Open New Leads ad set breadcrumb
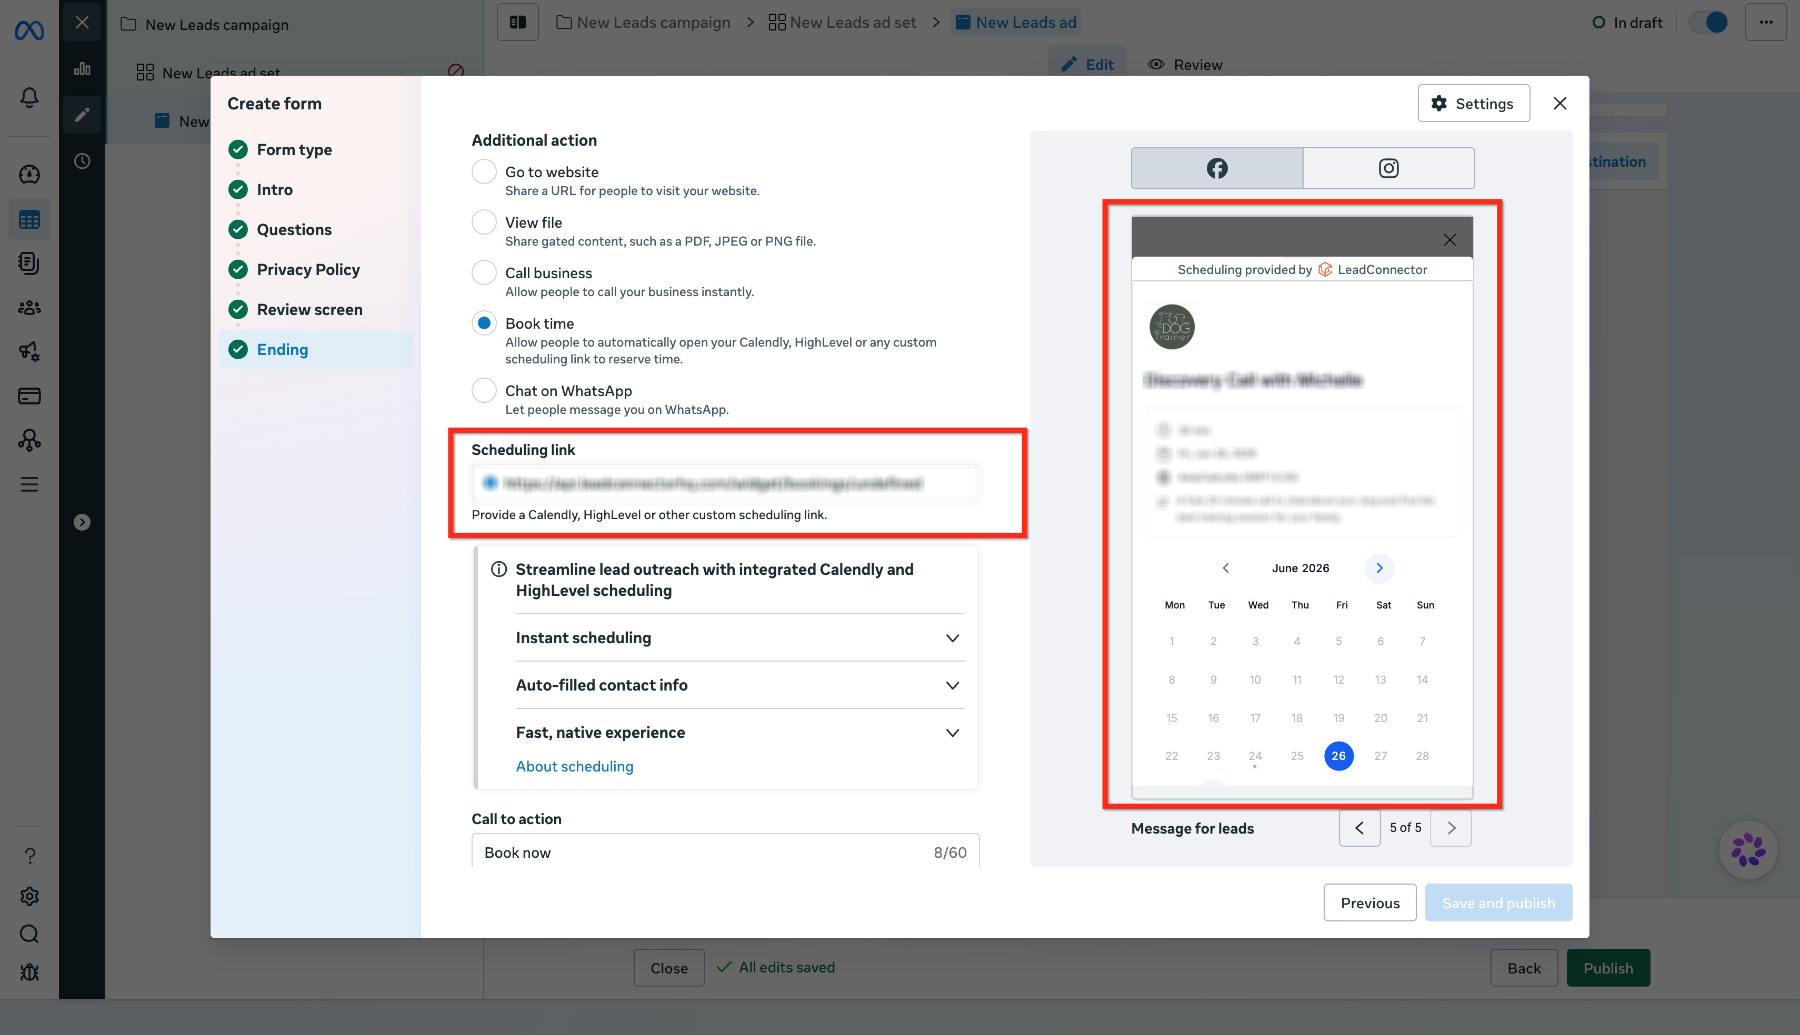The width and height of the screenshot is (1800, 1035). click(x=842, y=22)
